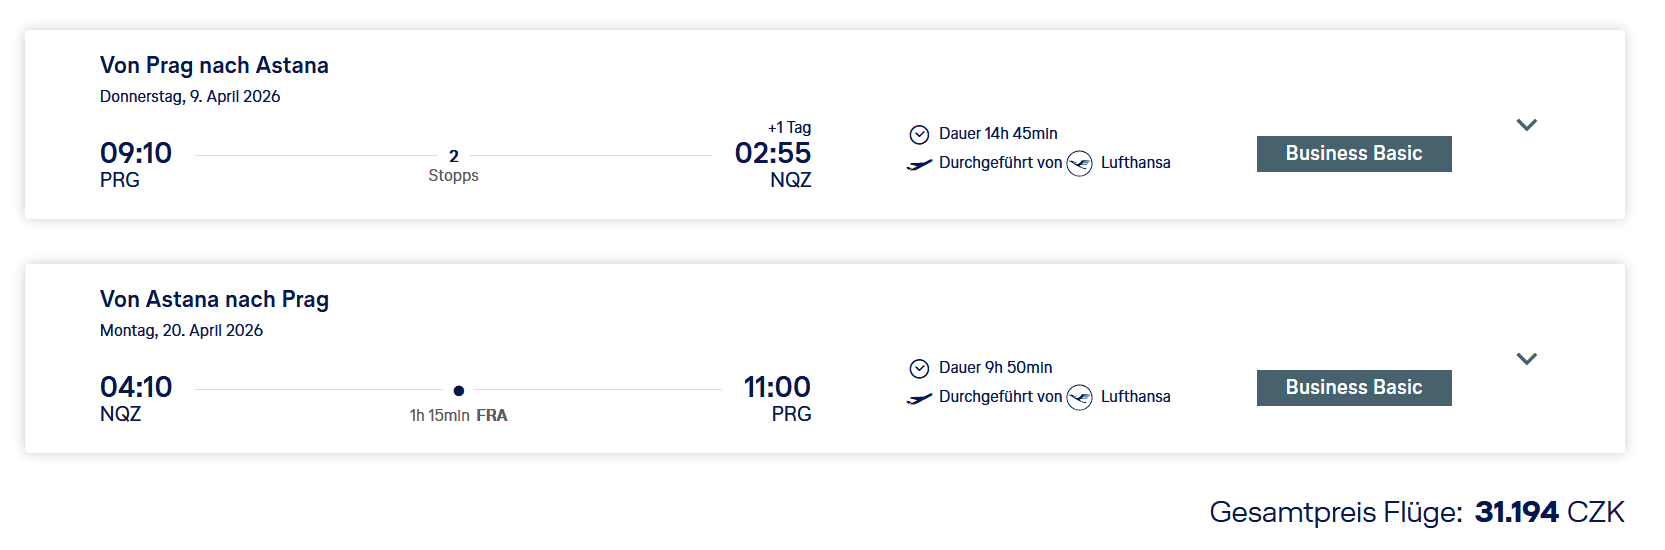
Task: Click the Von Prag nach Astana heading
Action: click(x=214, y=66)
